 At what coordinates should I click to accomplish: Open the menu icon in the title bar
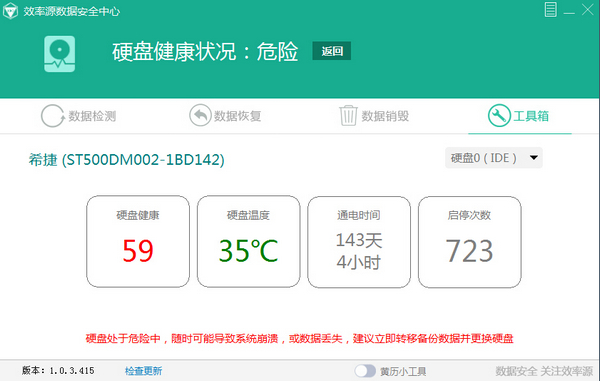tap(550, 10)
